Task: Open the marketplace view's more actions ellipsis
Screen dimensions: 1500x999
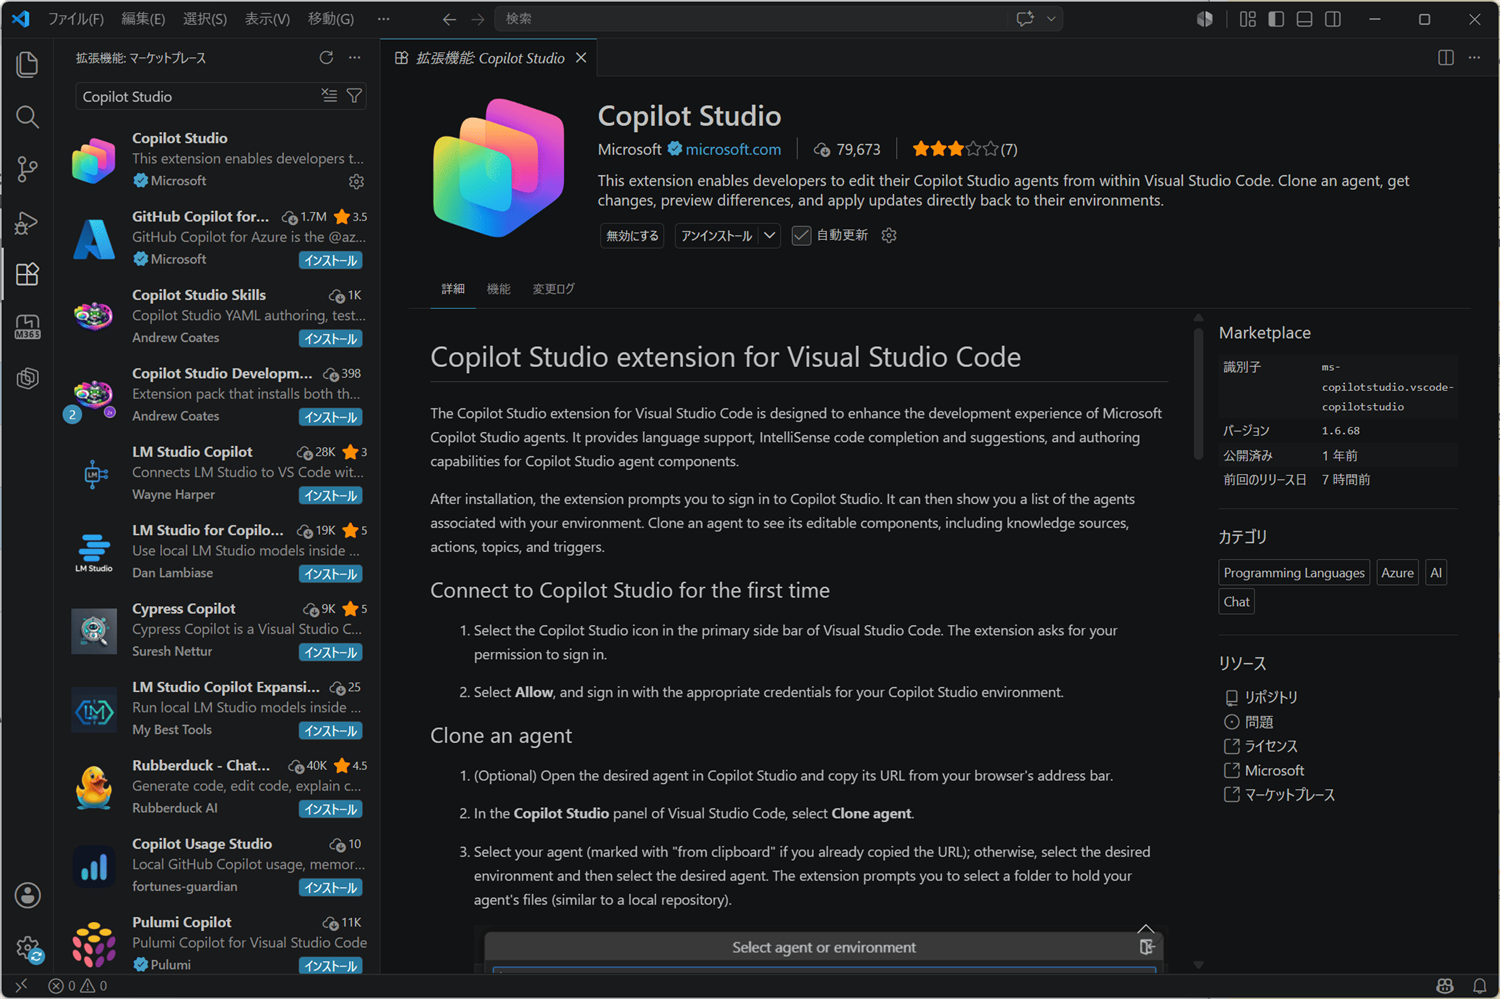Action: pos(355,58)
